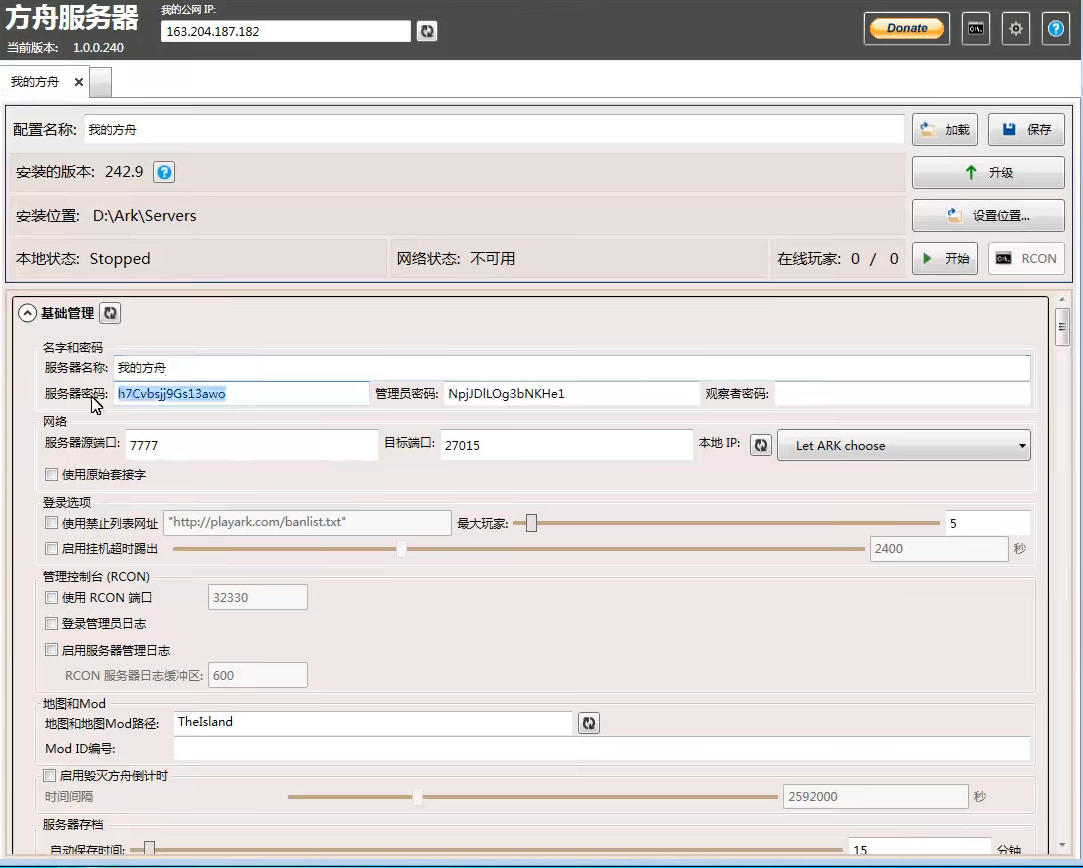Click the 自动保存时间 slider handle
Image resolution: width=1083 pixels, height=868 pixels.
149,849
